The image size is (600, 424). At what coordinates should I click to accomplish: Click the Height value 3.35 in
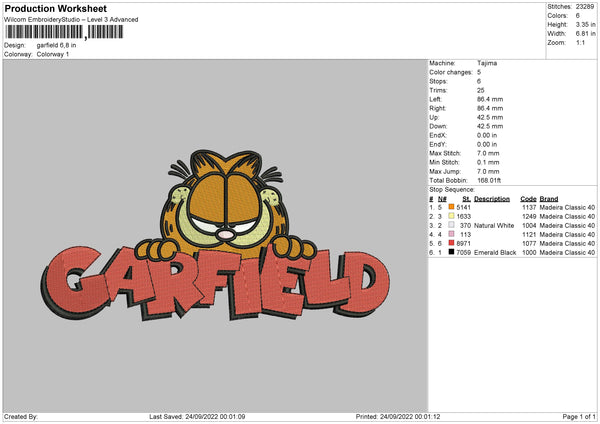click(x=585, y=24)
